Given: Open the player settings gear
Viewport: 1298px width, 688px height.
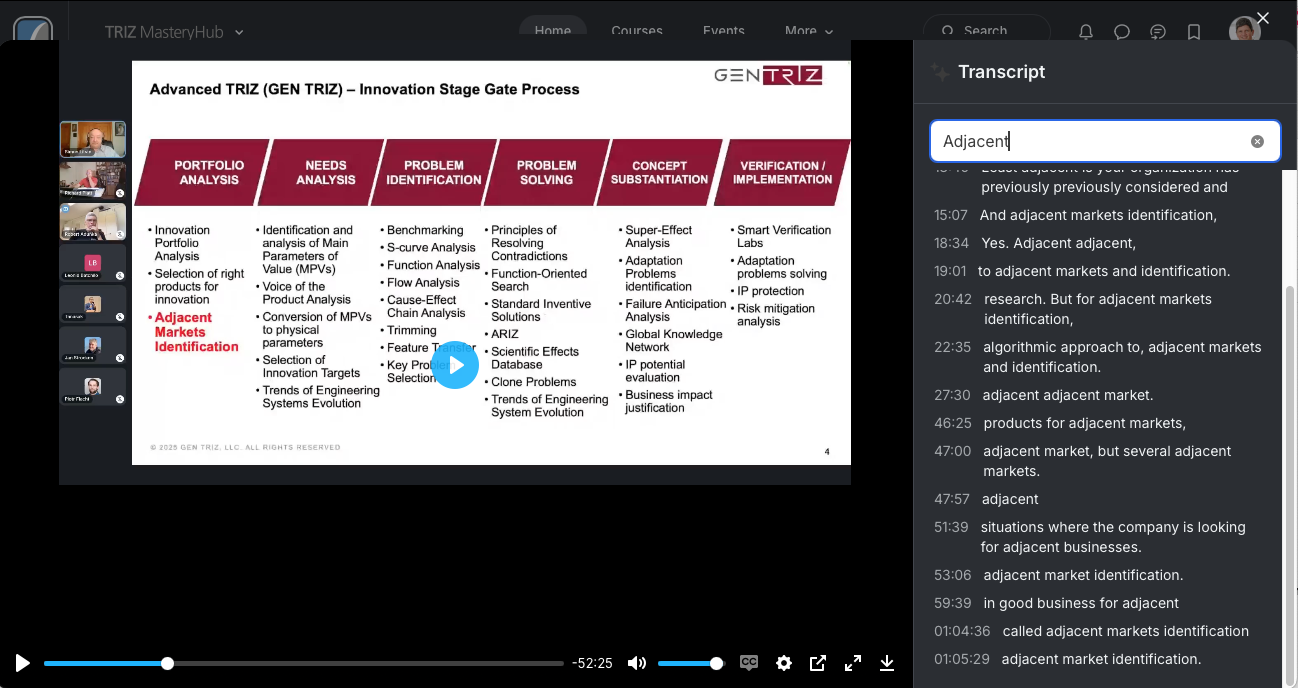Looking at the screenshot, I should click(x=784, y=663).
